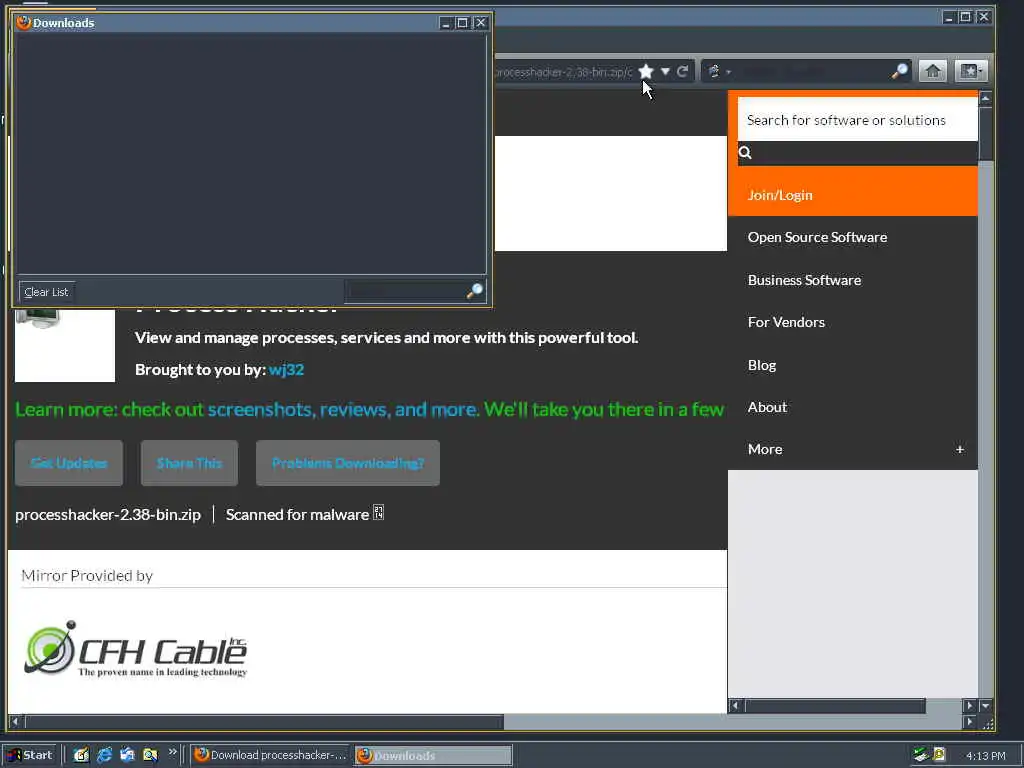Click the page vertical scrollbar down arrow
The image size is (1024, 768).
985,705
